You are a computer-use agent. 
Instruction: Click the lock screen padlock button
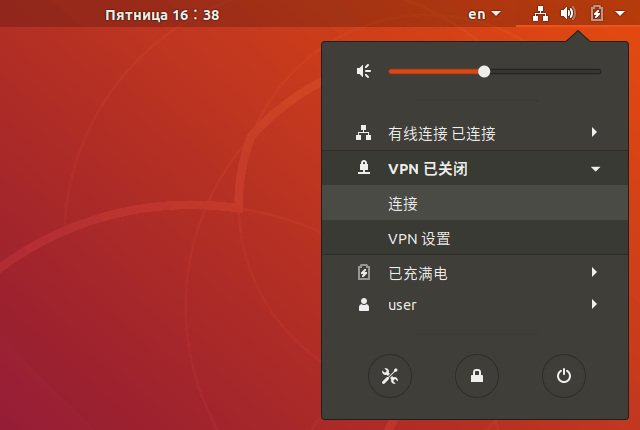[477, 376]
